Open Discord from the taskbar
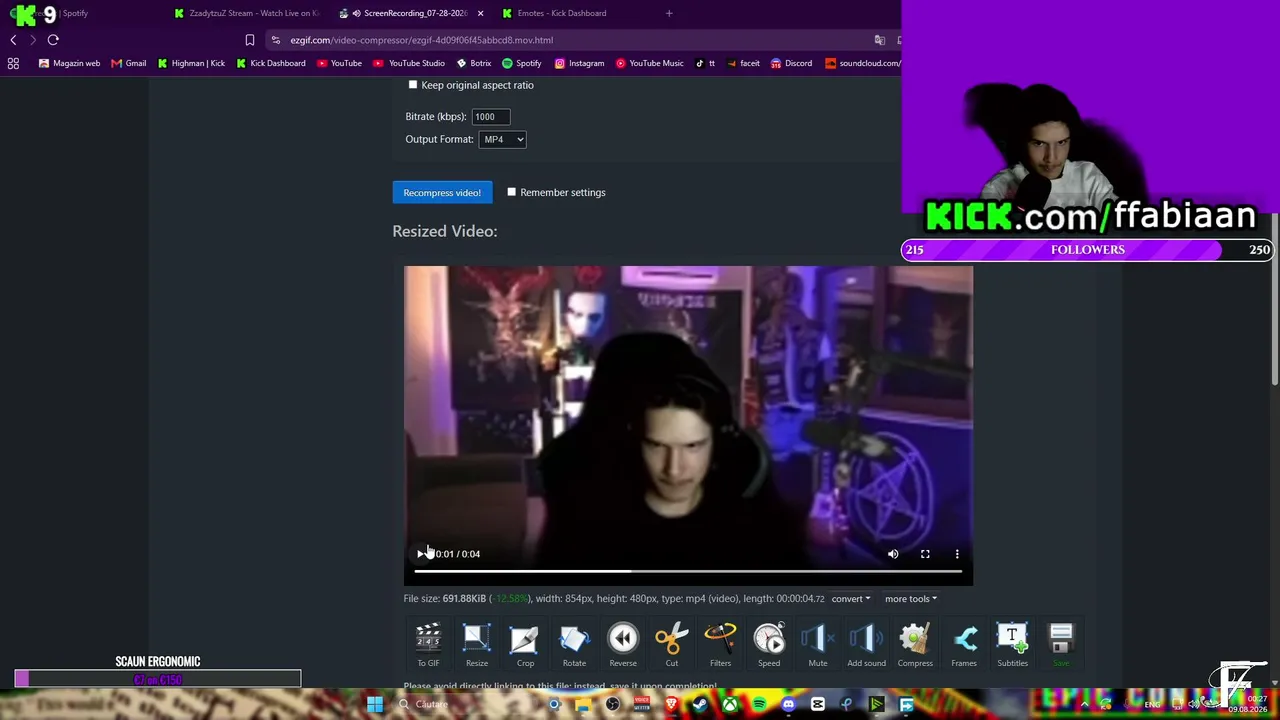Image resolution: width=1280 pixels, height=720 pixels. tap(788, 705)
